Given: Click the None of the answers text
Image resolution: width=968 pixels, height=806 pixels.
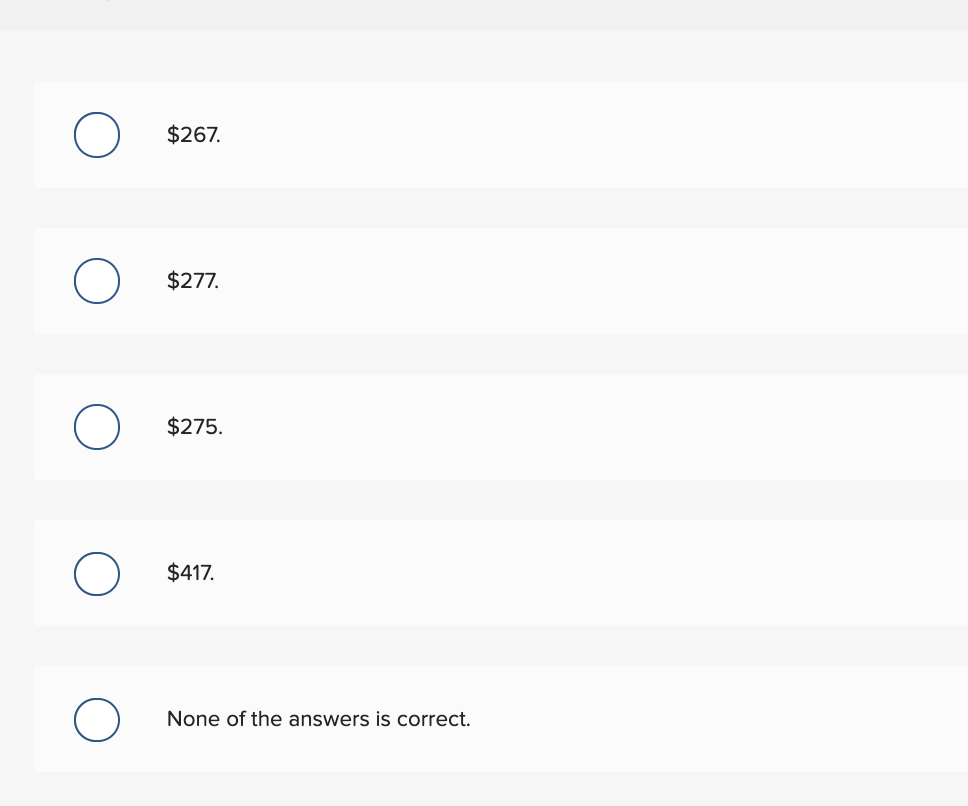Looking at the screenshot, I should pos(318,719).
